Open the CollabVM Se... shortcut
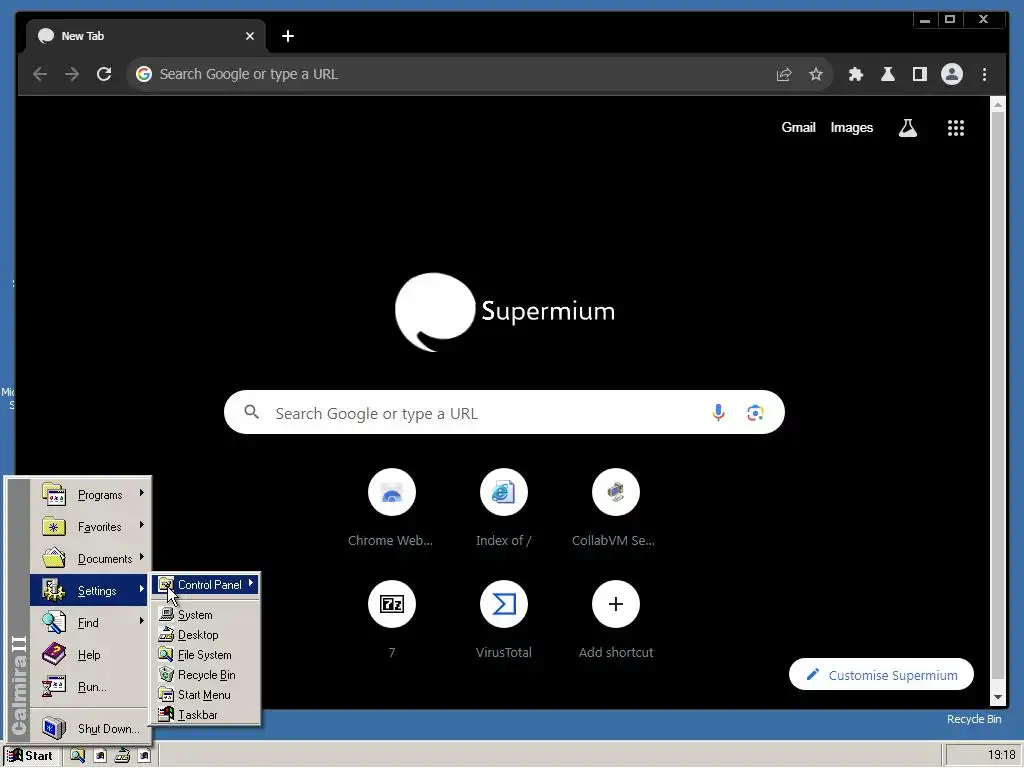1024x768 pixels. pos(615,507)
